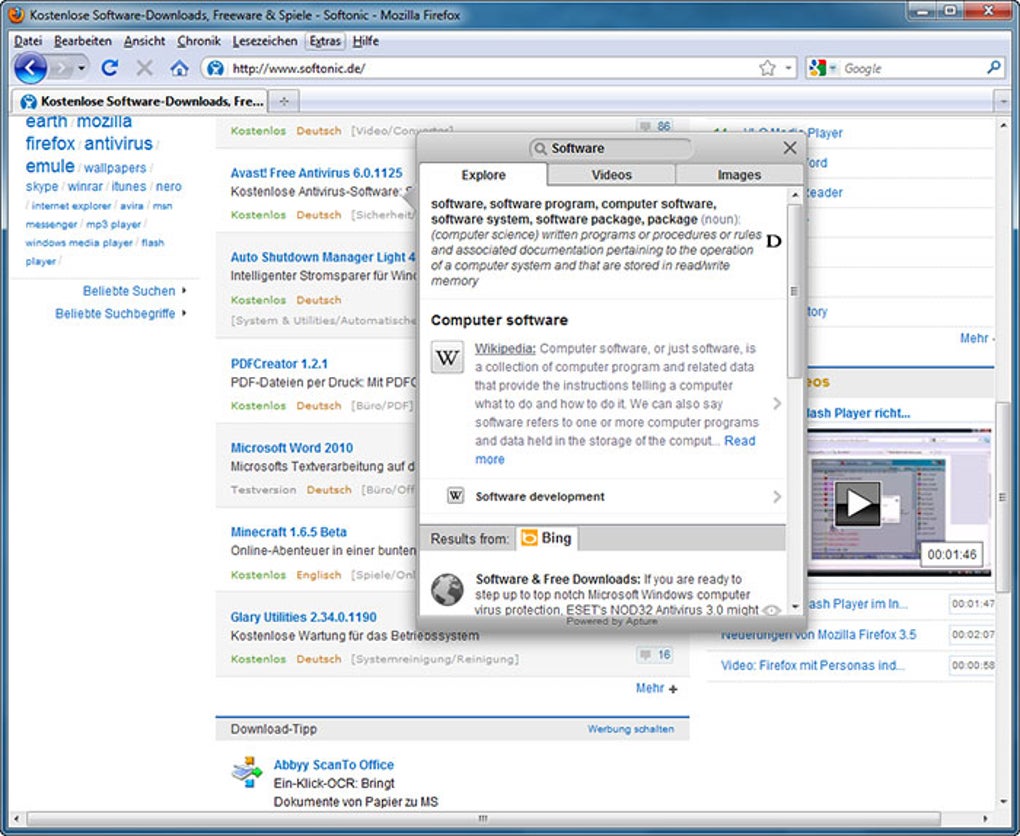Image resolution: width=1020 pixels, height=836 pixels.
Task: Click the horizontal scrollbar at page bottom
Action: [483, 818]
